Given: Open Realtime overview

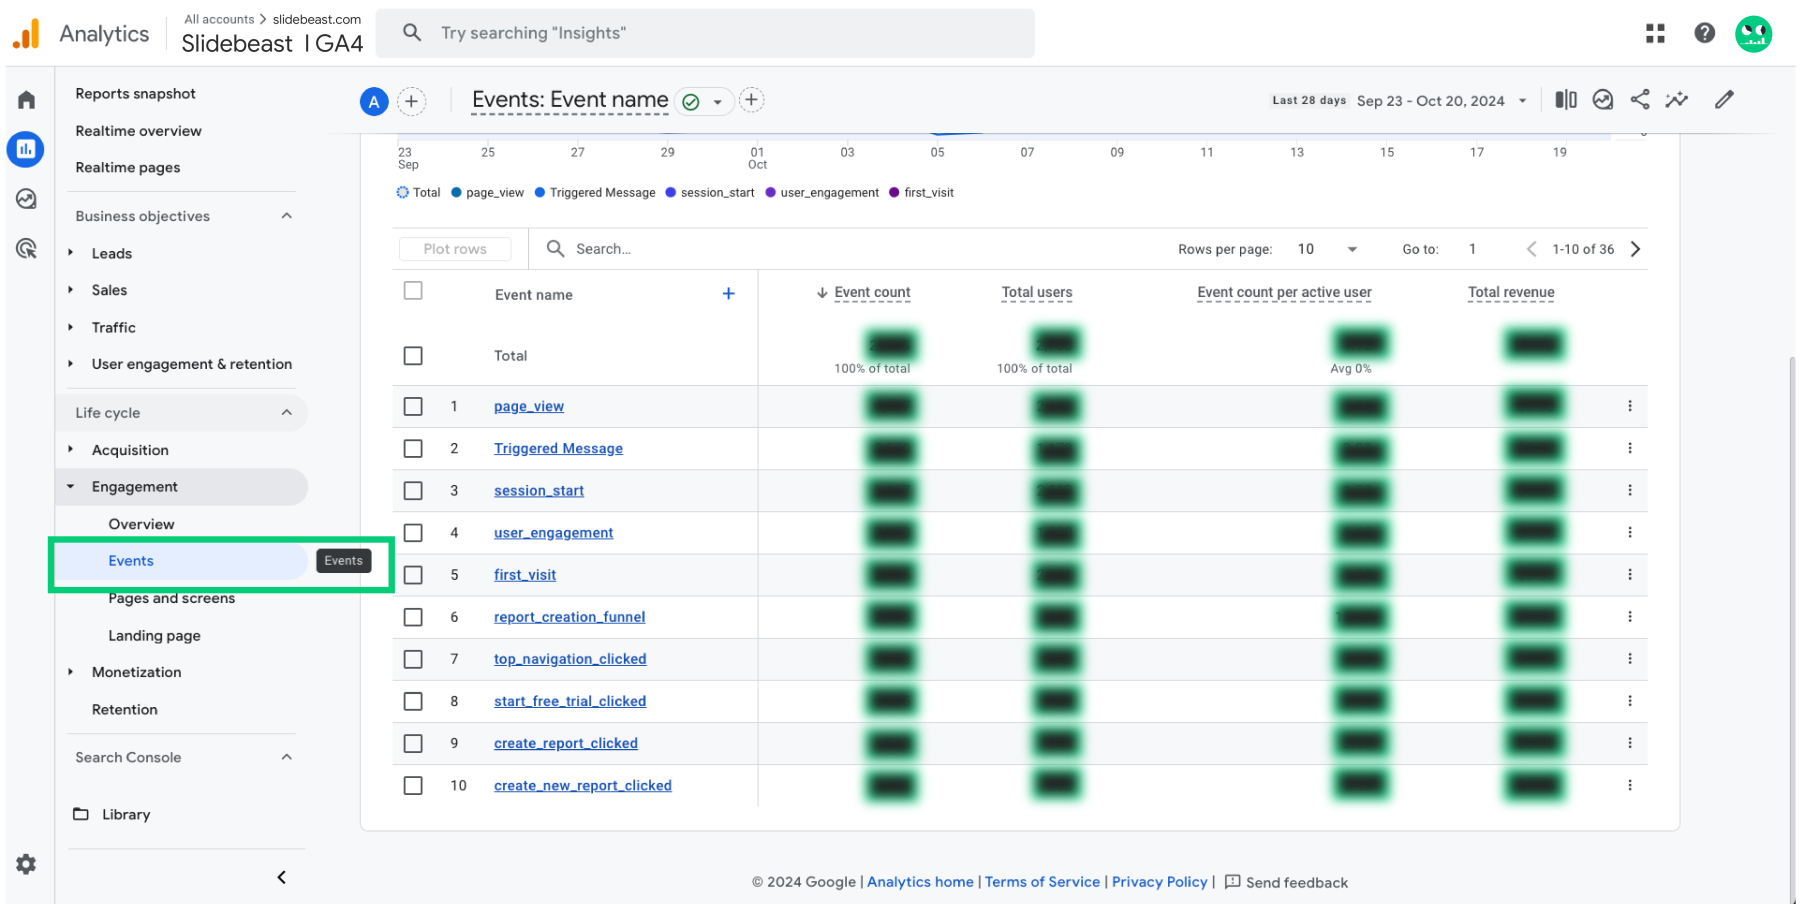Looking at the screenshot, I should [x=138, y=130].
